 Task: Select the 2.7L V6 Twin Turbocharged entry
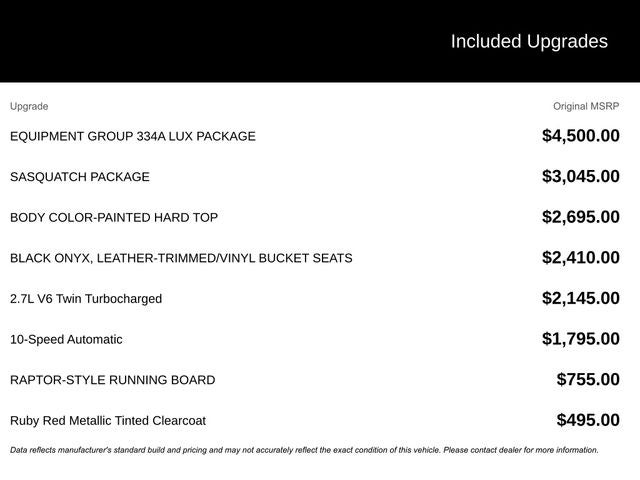pos(86,299)
